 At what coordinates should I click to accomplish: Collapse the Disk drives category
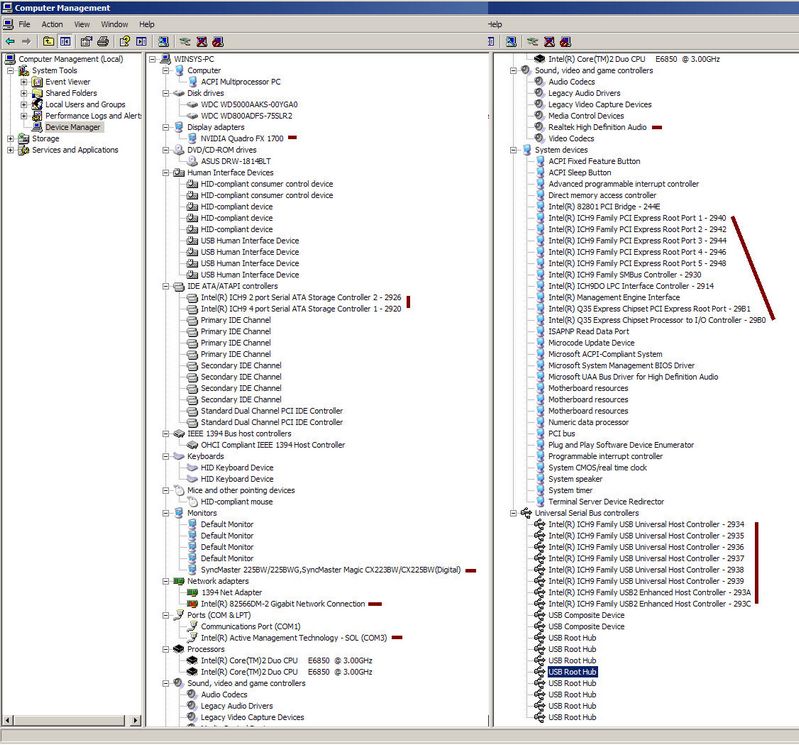click(166, 93)
